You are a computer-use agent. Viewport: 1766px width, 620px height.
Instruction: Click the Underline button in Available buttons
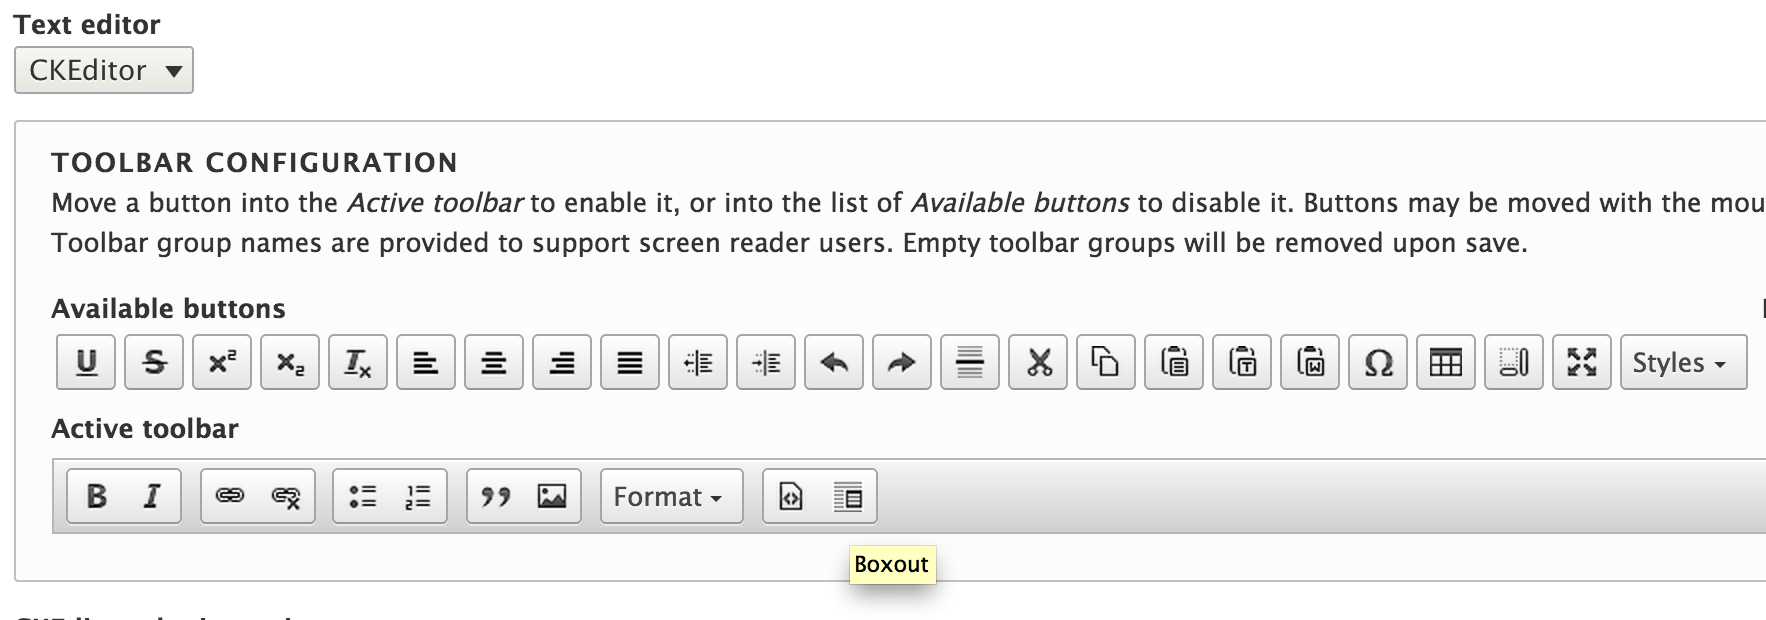[86, 362]
